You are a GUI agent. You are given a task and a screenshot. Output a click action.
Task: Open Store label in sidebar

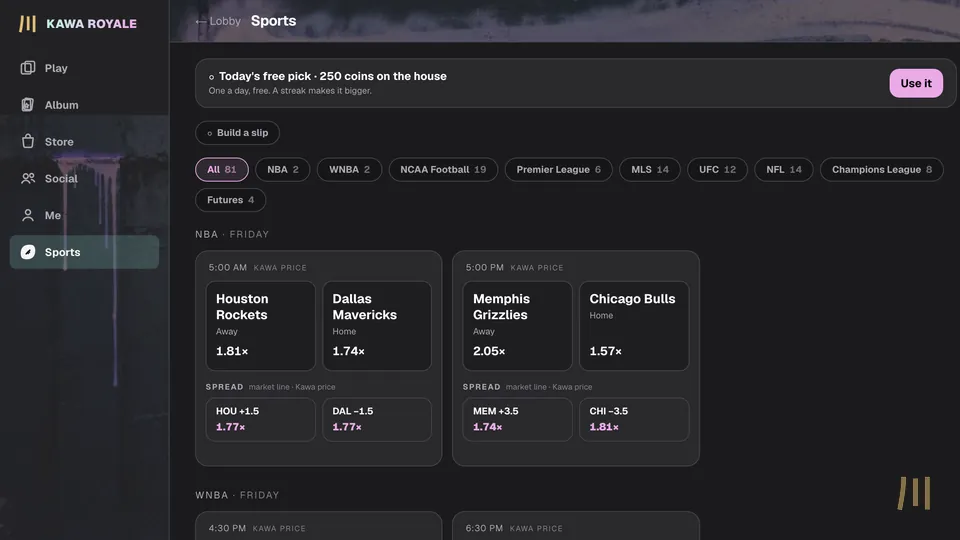coord(59,141)
